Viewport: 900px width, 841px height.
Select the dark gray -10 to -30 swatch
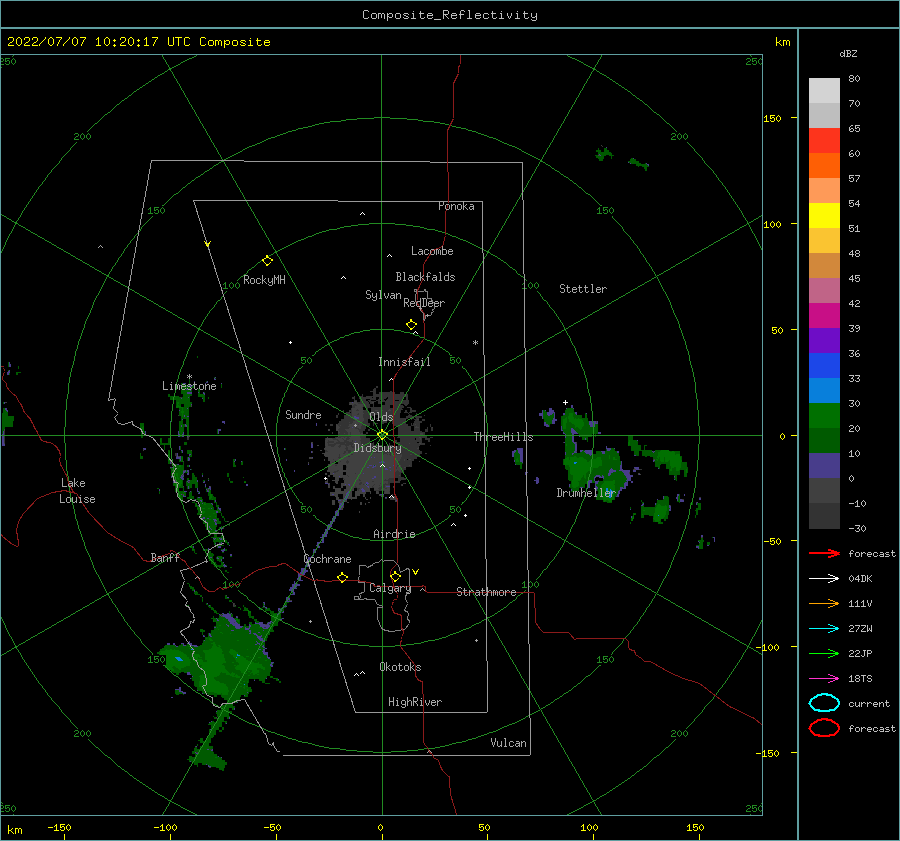click(824, 516)
